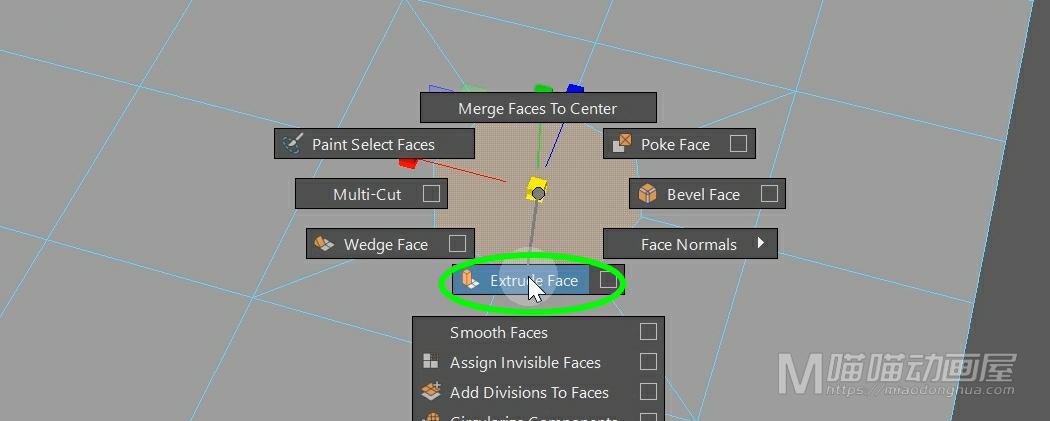Screen dimensions: 1050x421
Task: Click the Extrude Face icon
Action: tap(470, 280)
